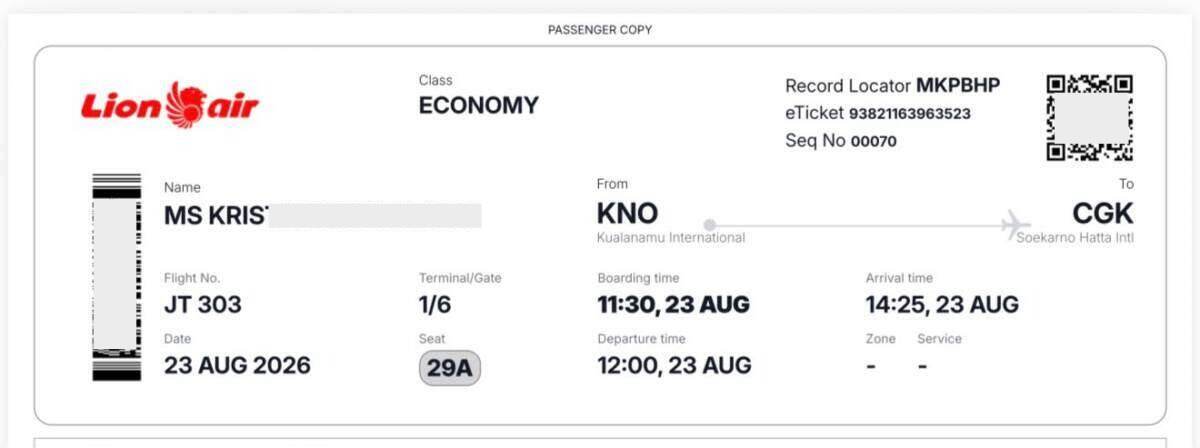This screenshot has width=1200, height=448.
Task: Click the Terminal/Gate value 1/6
Action: coord(435,304)
